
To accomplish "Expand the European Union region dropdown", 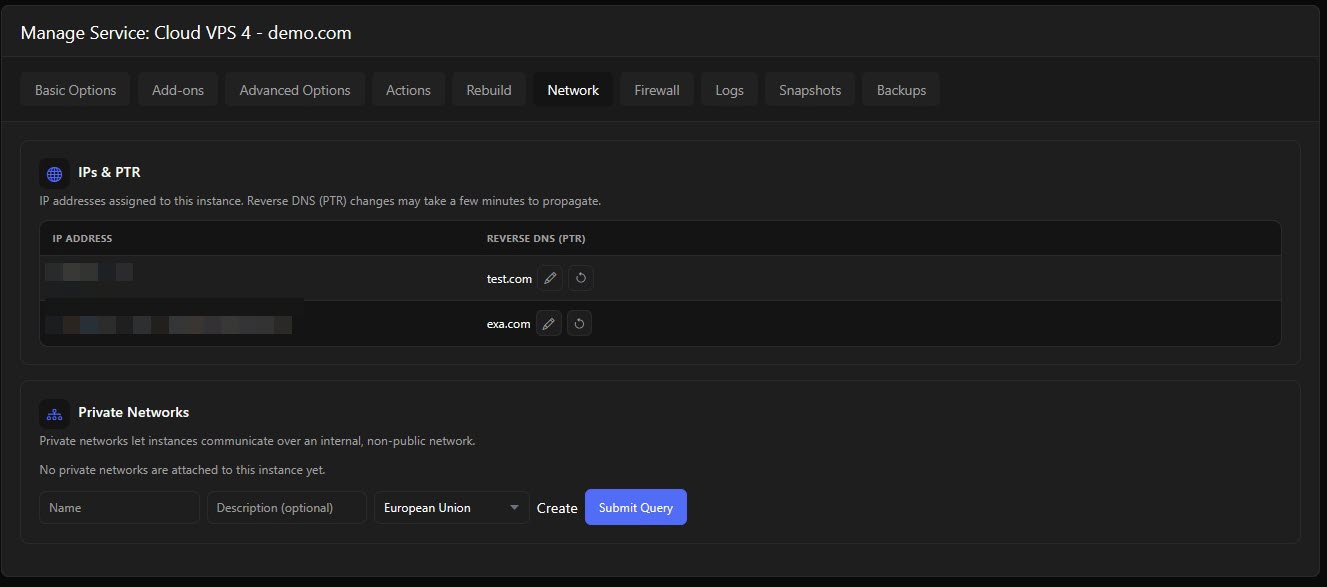I will click(452, 507).
